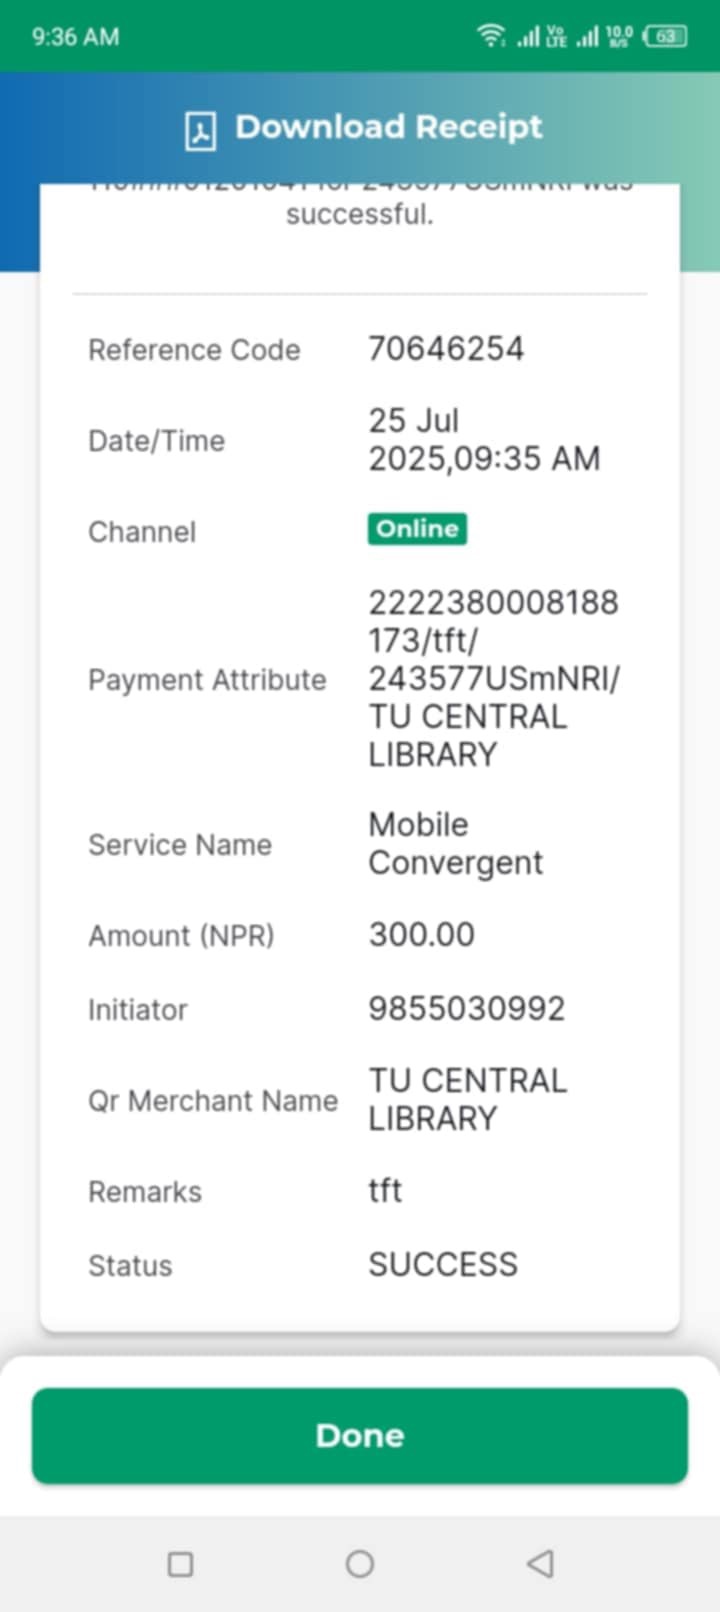Tap the date 25 Jul 2025 value

[483, 439]
